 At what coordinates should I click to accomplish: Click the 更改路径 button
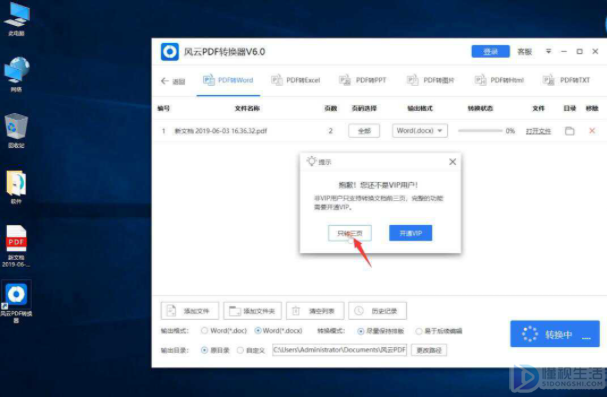click(429, 350)
